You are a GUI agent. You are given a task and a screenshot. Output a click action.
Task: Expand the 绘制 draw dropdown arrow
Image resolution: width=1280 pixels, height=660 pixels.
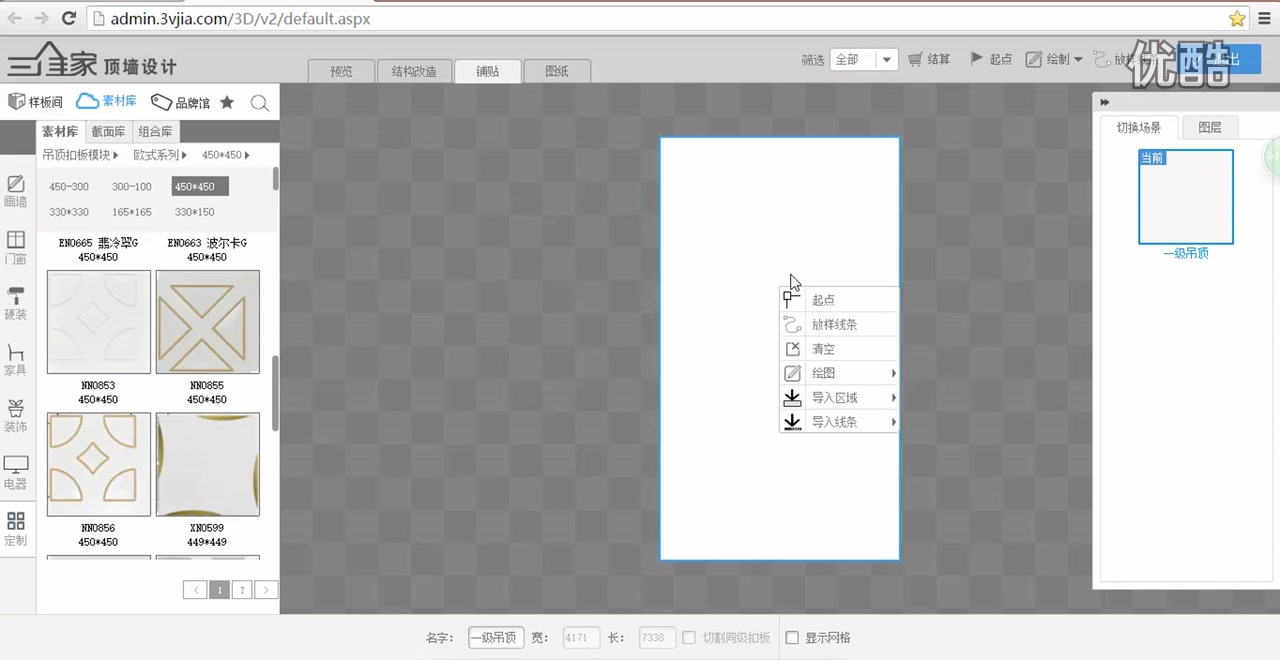click(1080, 59)
